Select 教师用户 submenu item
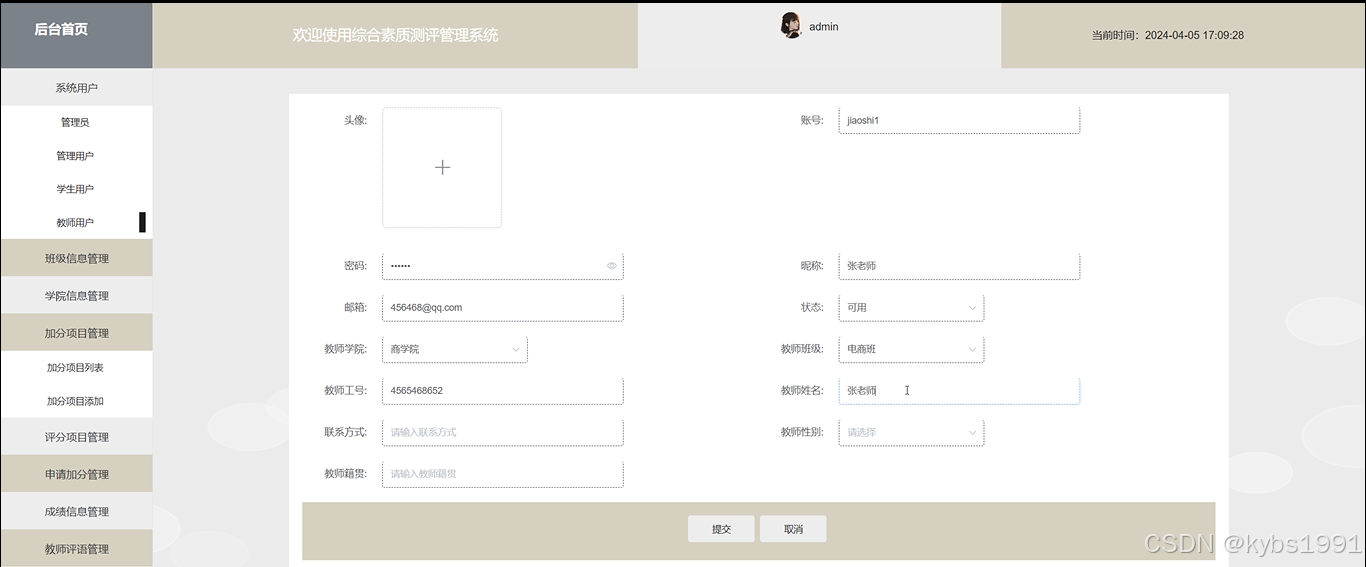Viewport: 1366px width, 567px height. pos(76,222)
